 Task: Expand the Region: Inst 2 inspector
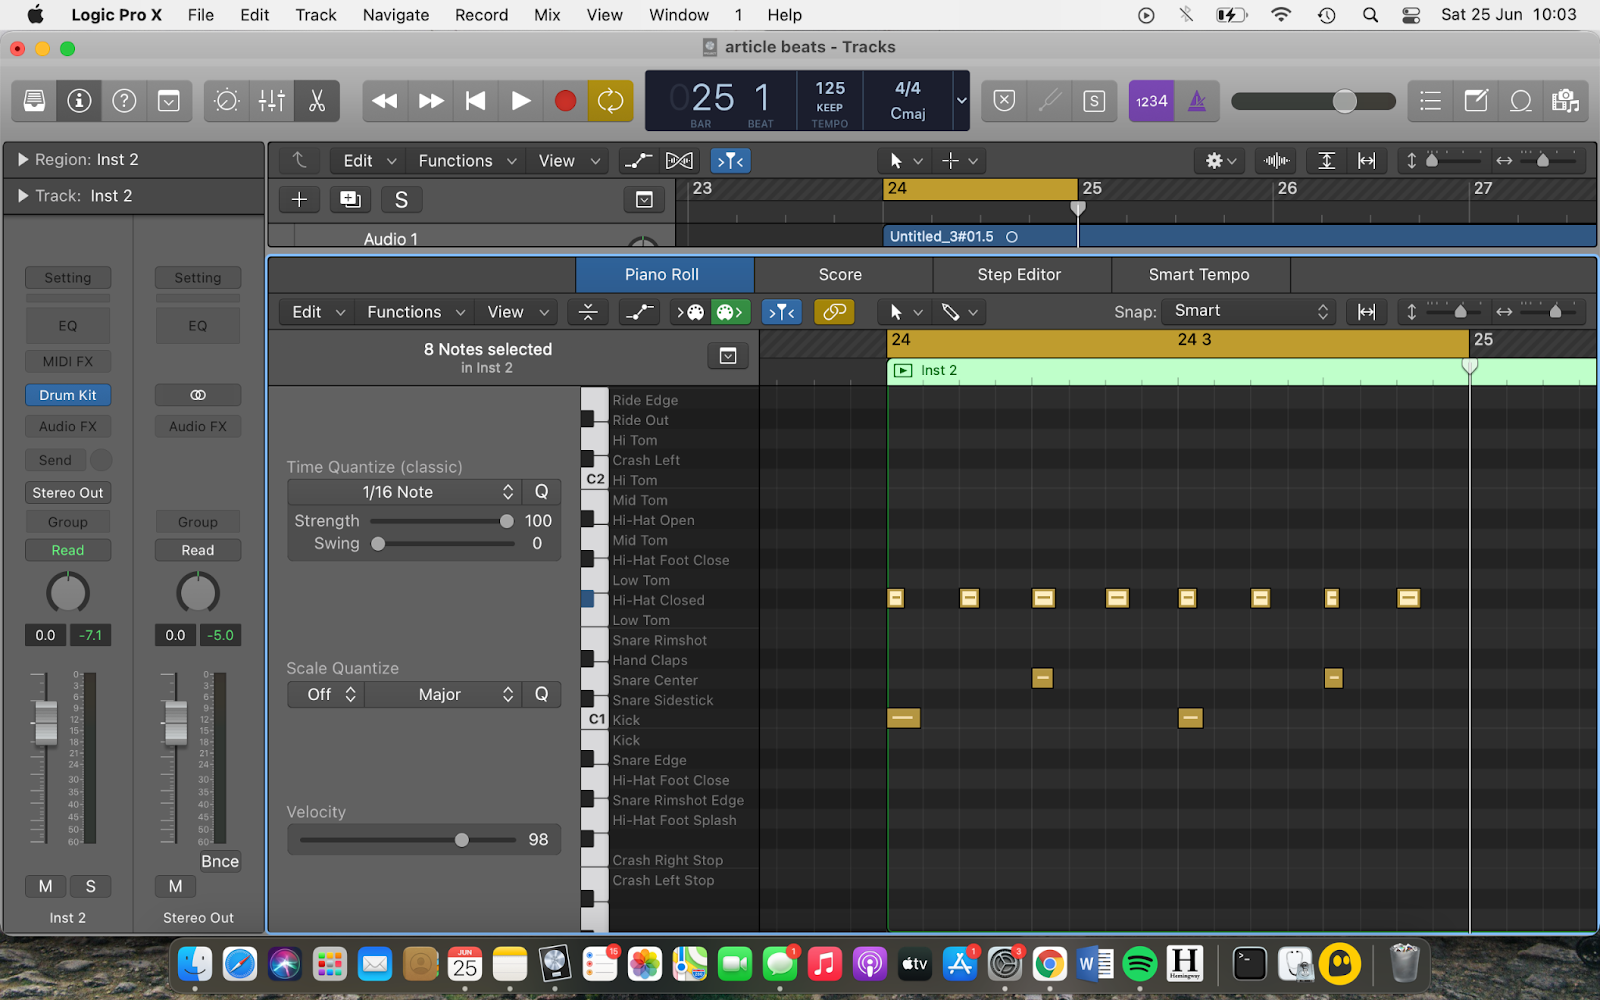pyautogui.click(x=23, y=160)
